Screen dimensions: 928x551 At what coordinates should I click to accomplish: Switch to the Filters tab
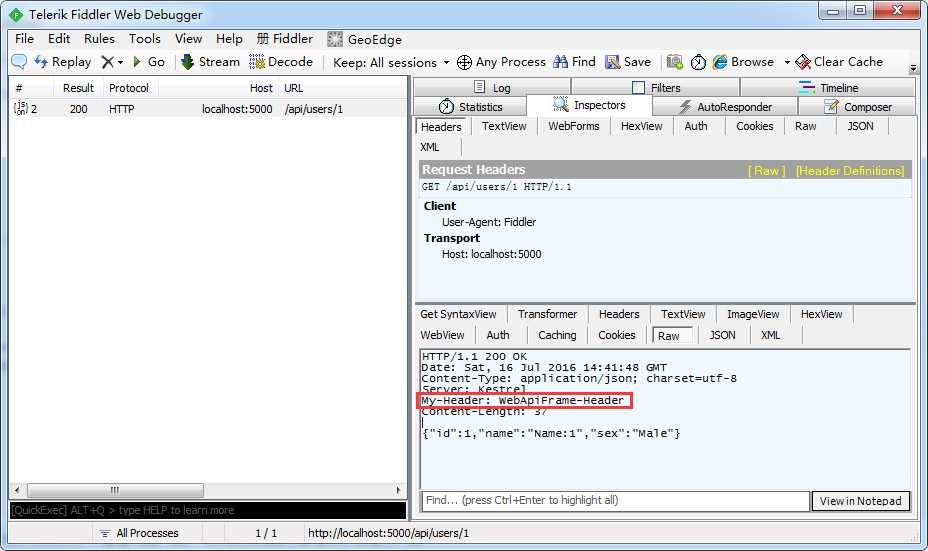pyautogui.click(x=656, y=88)
